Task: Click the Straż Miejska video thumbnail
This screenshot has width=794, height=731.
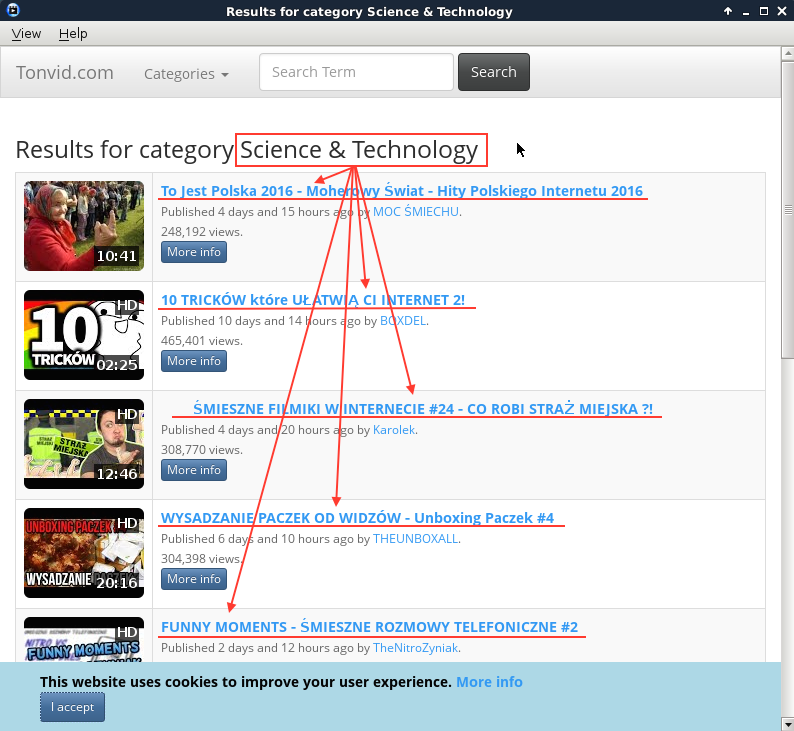Action: 84,444
